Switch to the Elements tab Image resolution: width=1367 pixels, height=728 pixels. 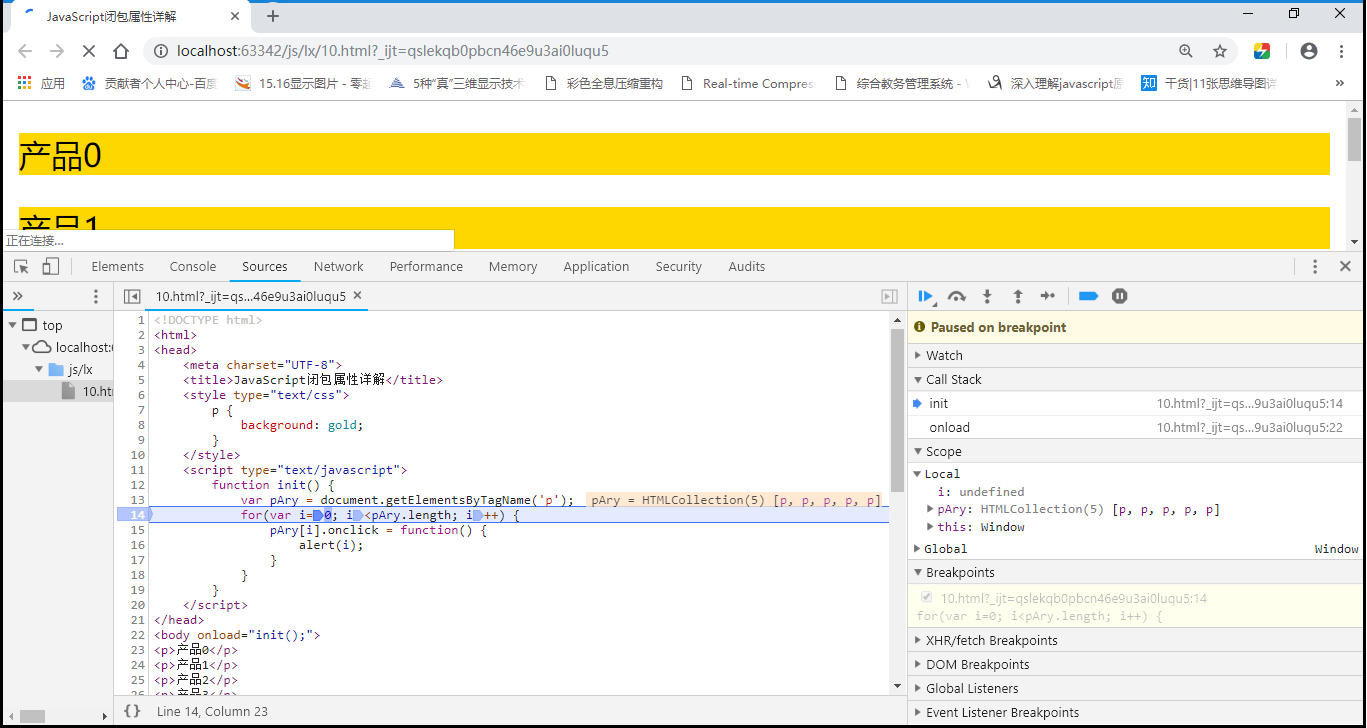point(118,267)
